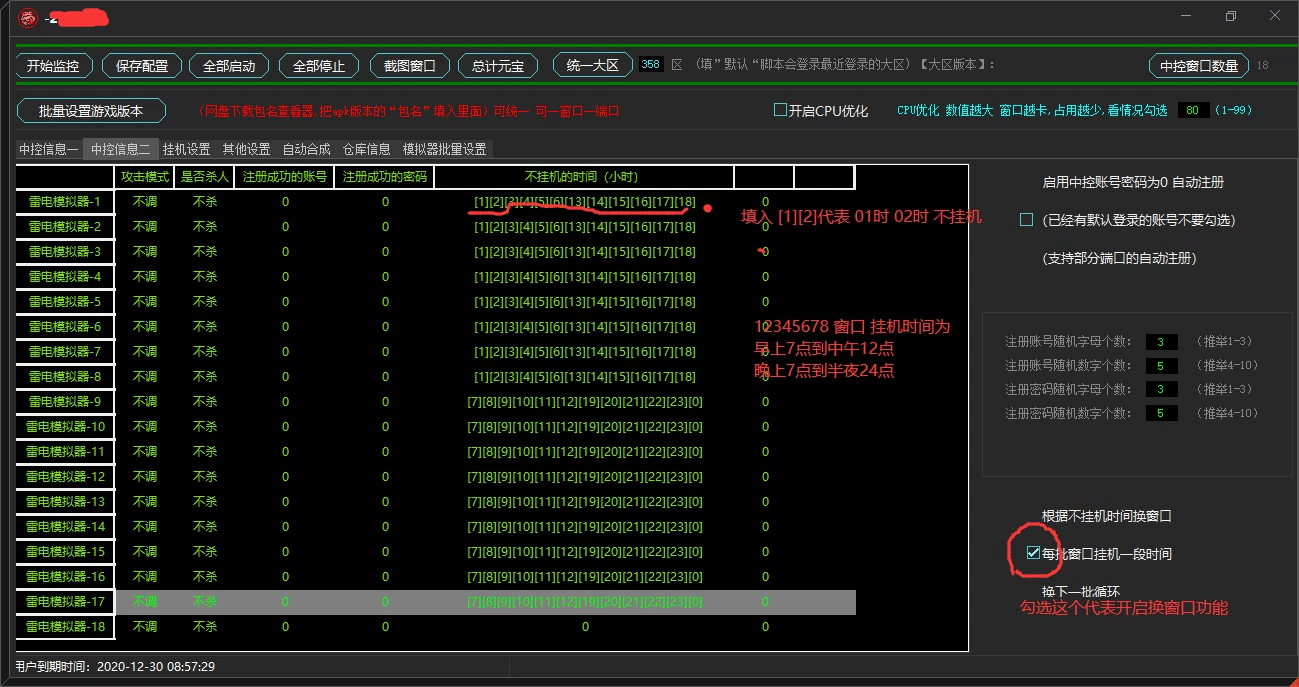
Task: Uncheck 每批窗口挂机一段时间 checkbox
Action: pos(1033,553)
